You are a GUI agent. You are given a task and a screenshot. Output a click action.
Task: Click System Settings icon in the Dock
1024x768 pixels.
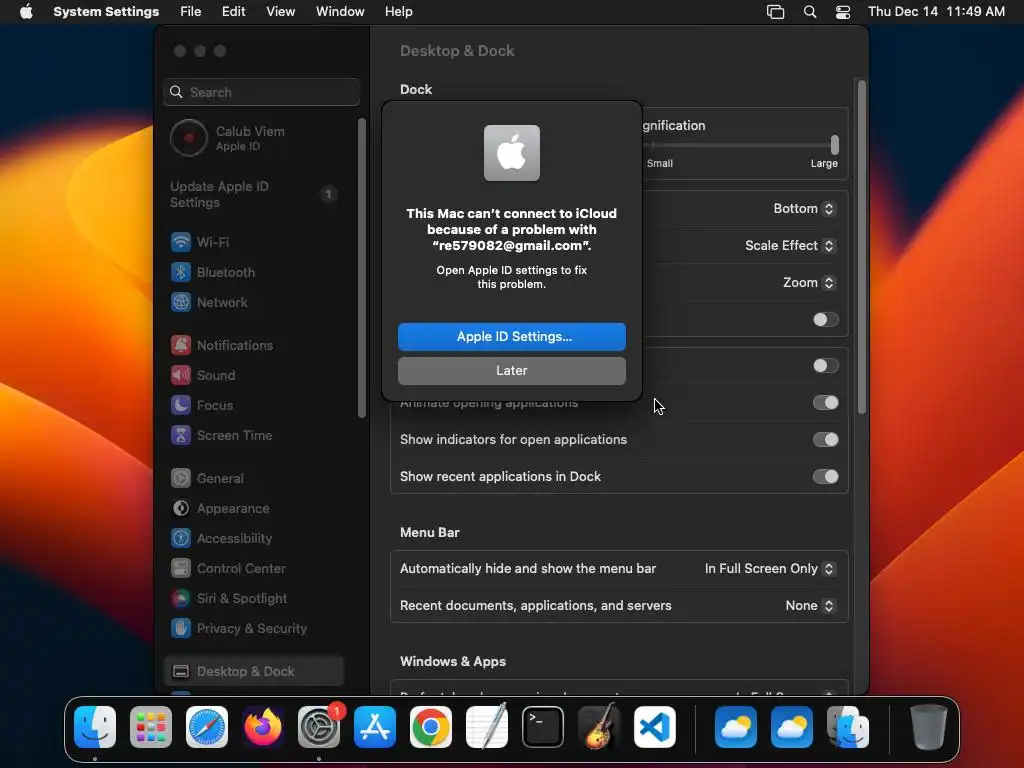coord(319,727)
